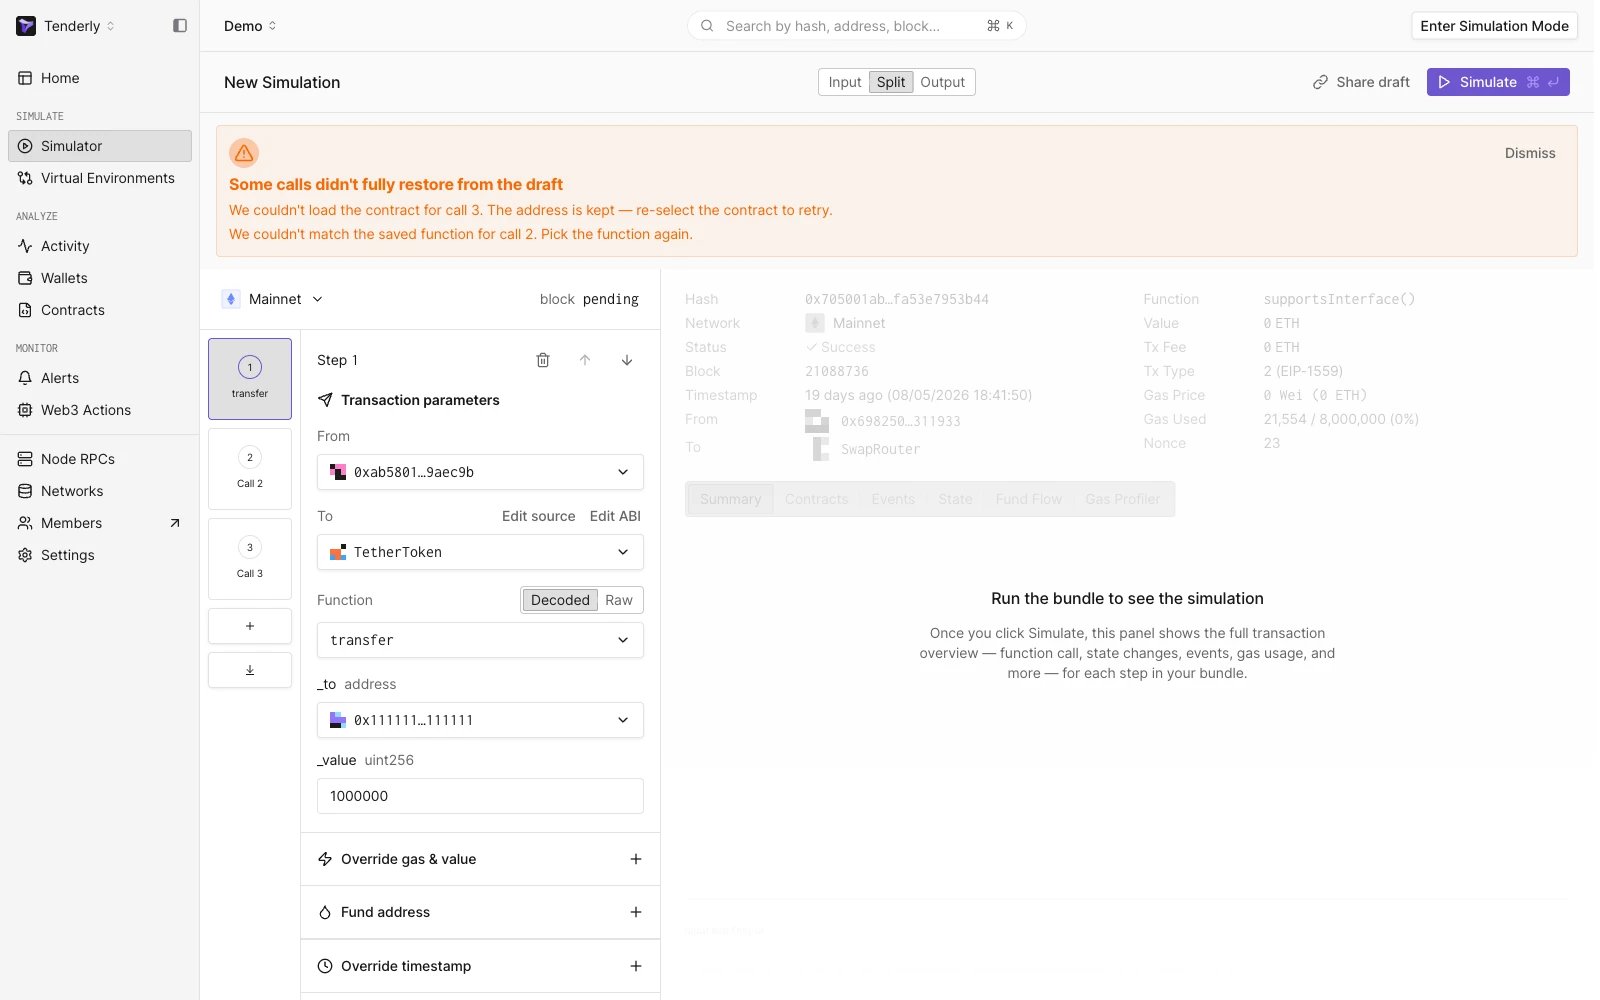This screenshot has width=1600, height=1000.
Task: Open the TetherToken contract dropdown
Action: (x=480, y=552)
